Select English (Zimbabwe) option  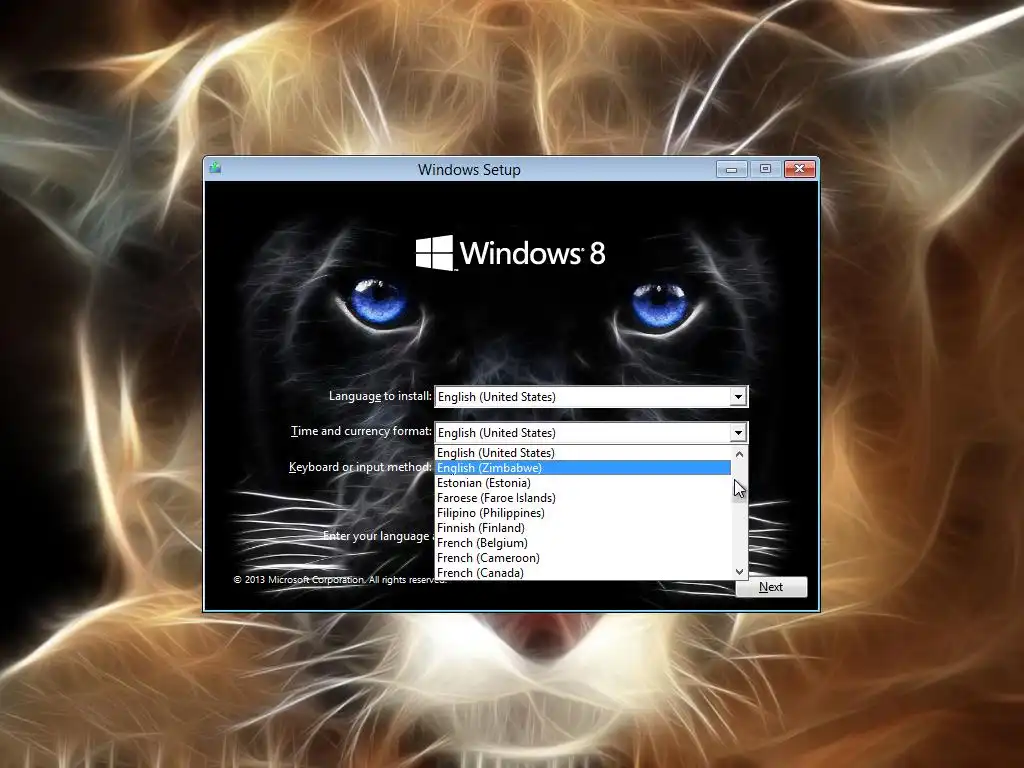(583, 468)
